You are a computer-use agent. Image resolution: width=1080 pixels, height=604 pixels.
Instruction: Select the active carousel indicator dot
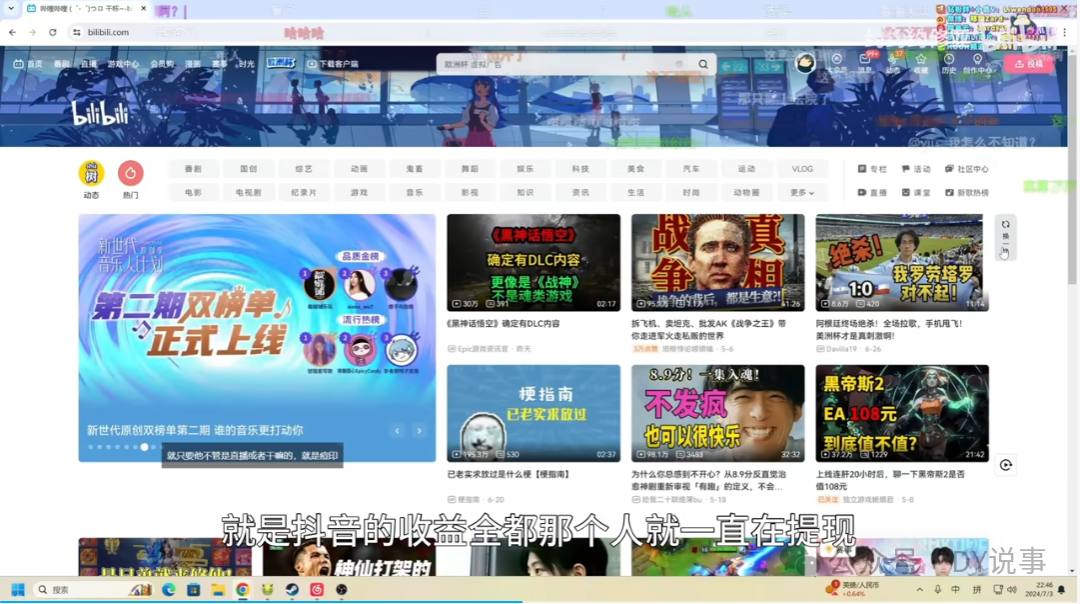point(144,447)
